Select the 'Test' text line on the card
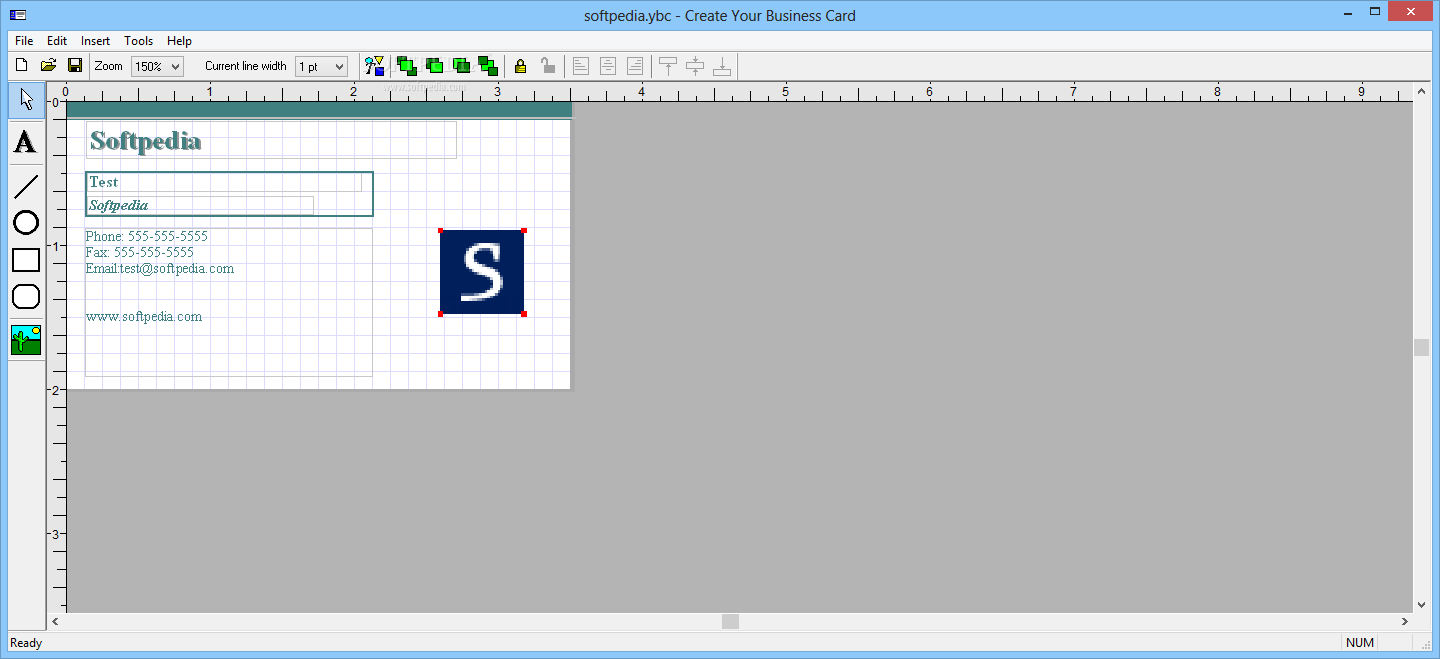 tap(104, 182)
